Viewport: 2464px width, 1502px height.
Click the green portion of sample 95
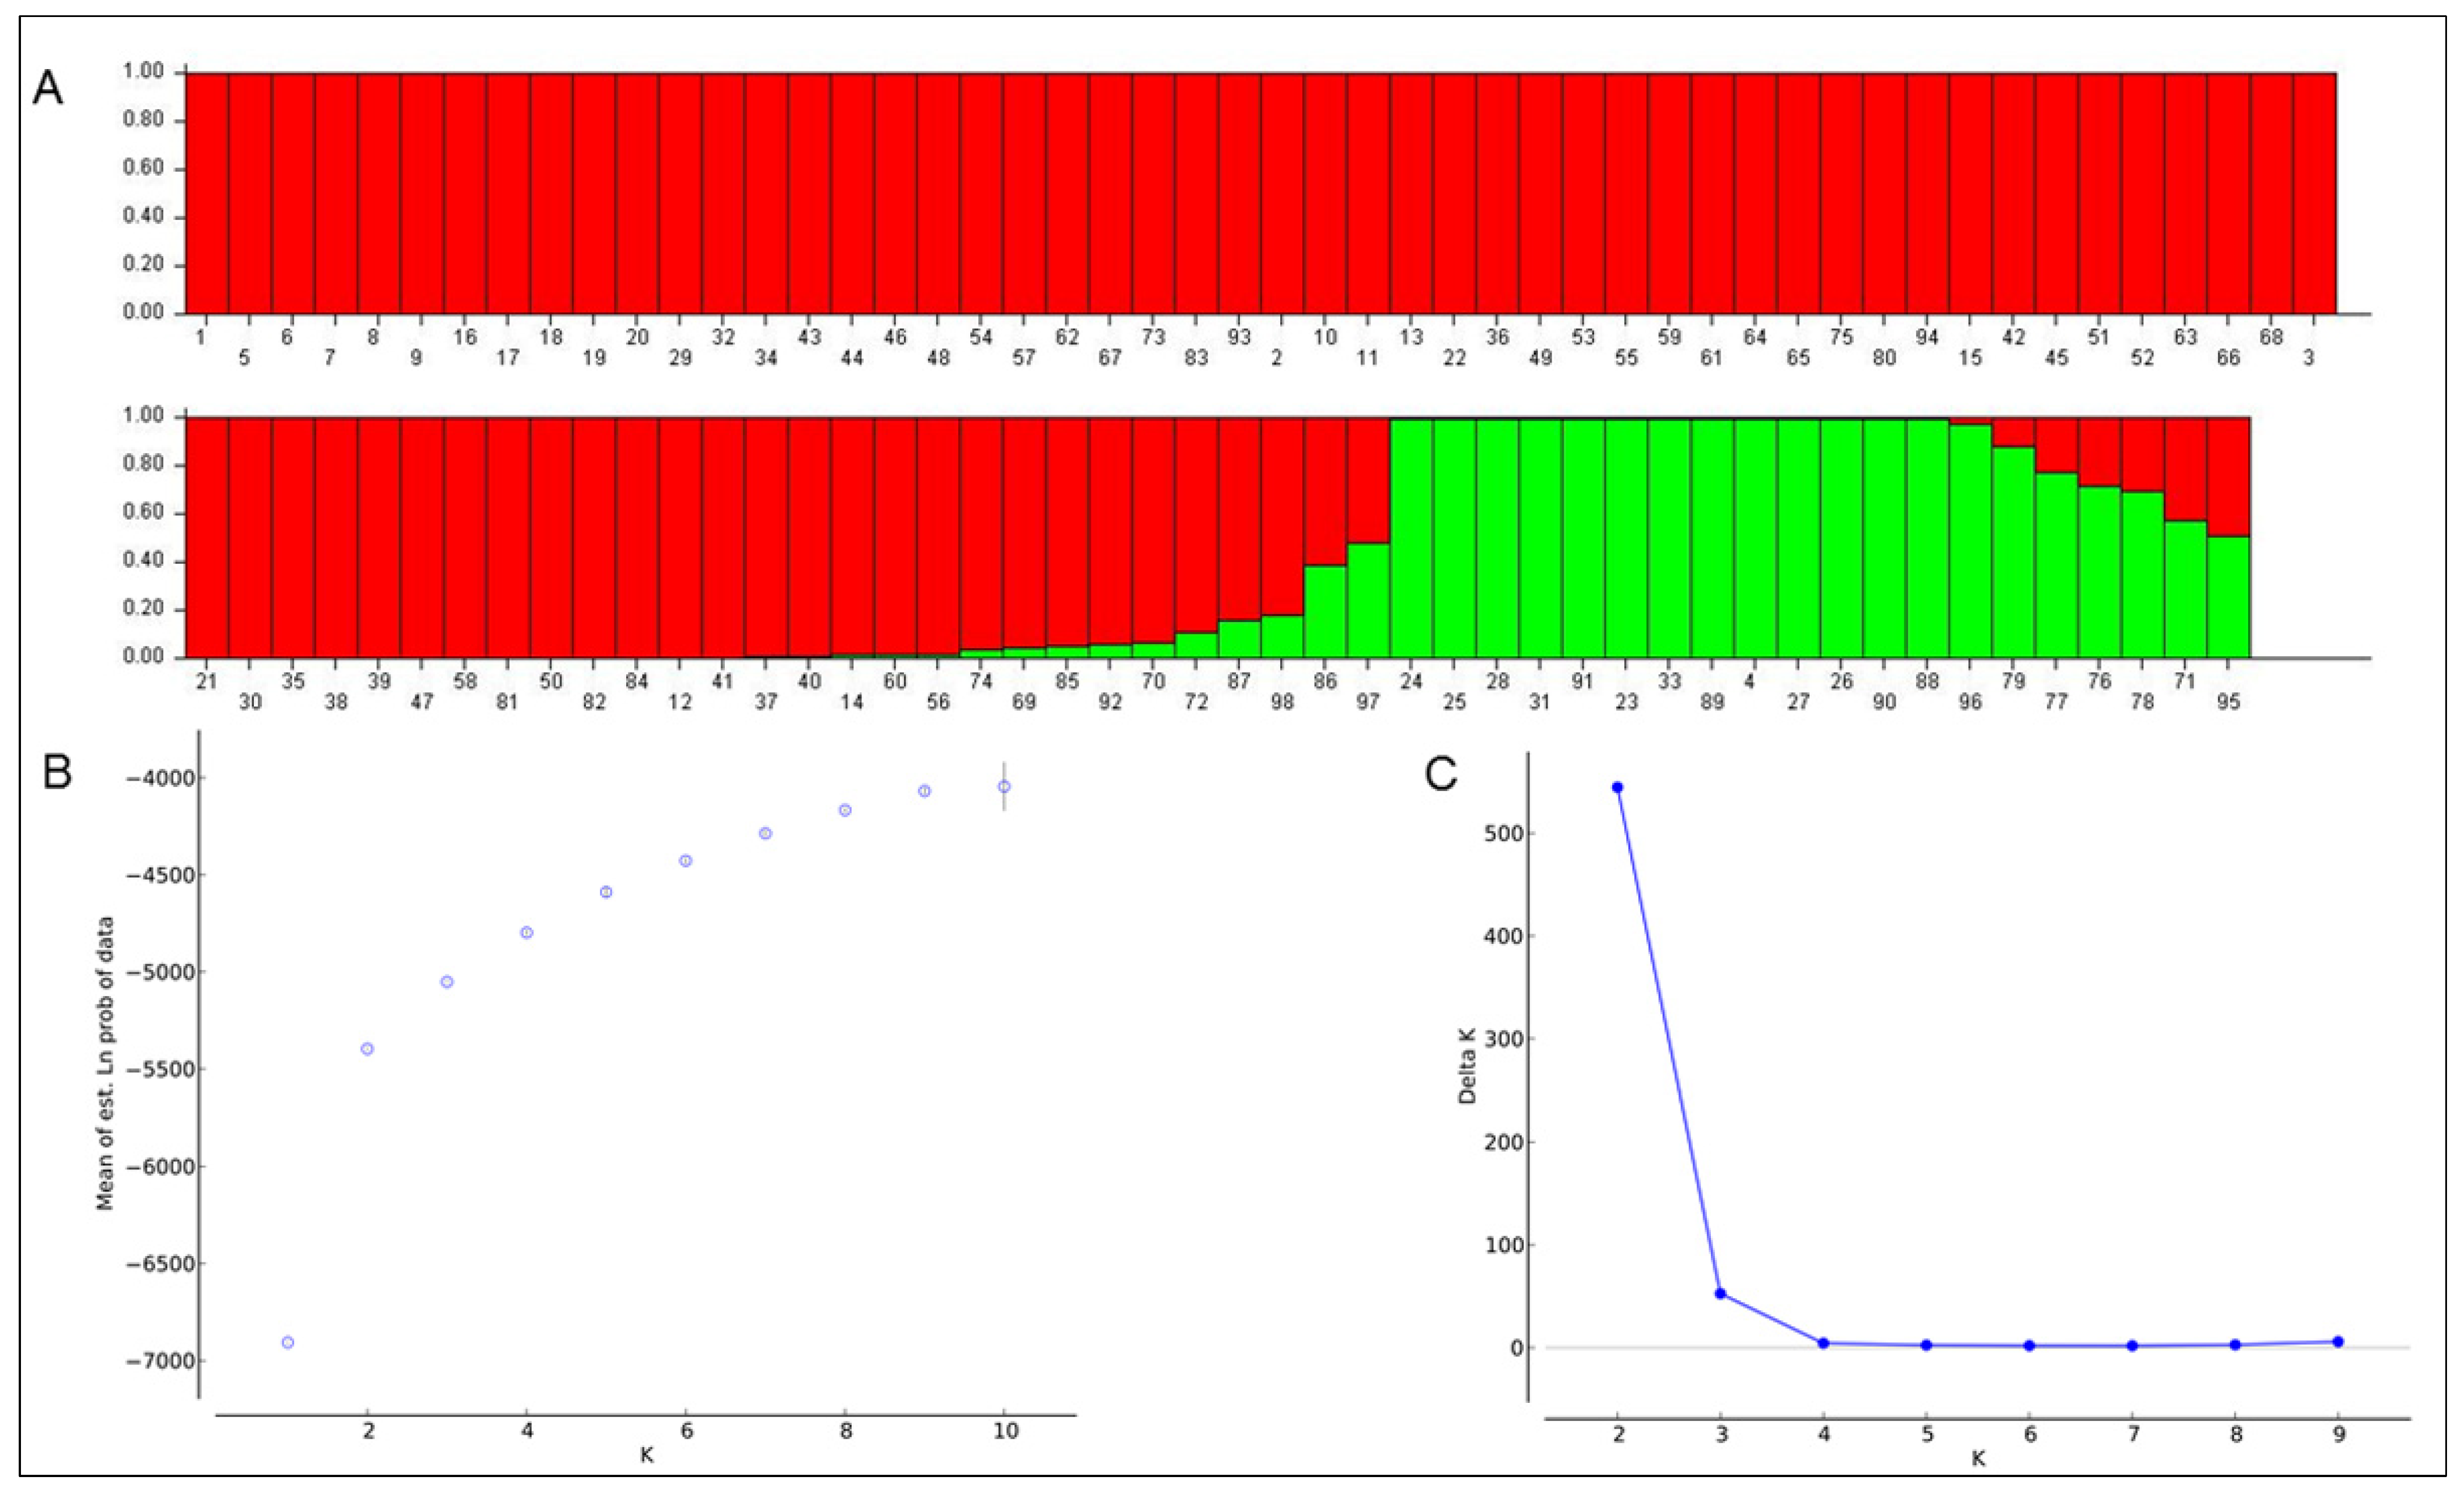[2228, 598]
